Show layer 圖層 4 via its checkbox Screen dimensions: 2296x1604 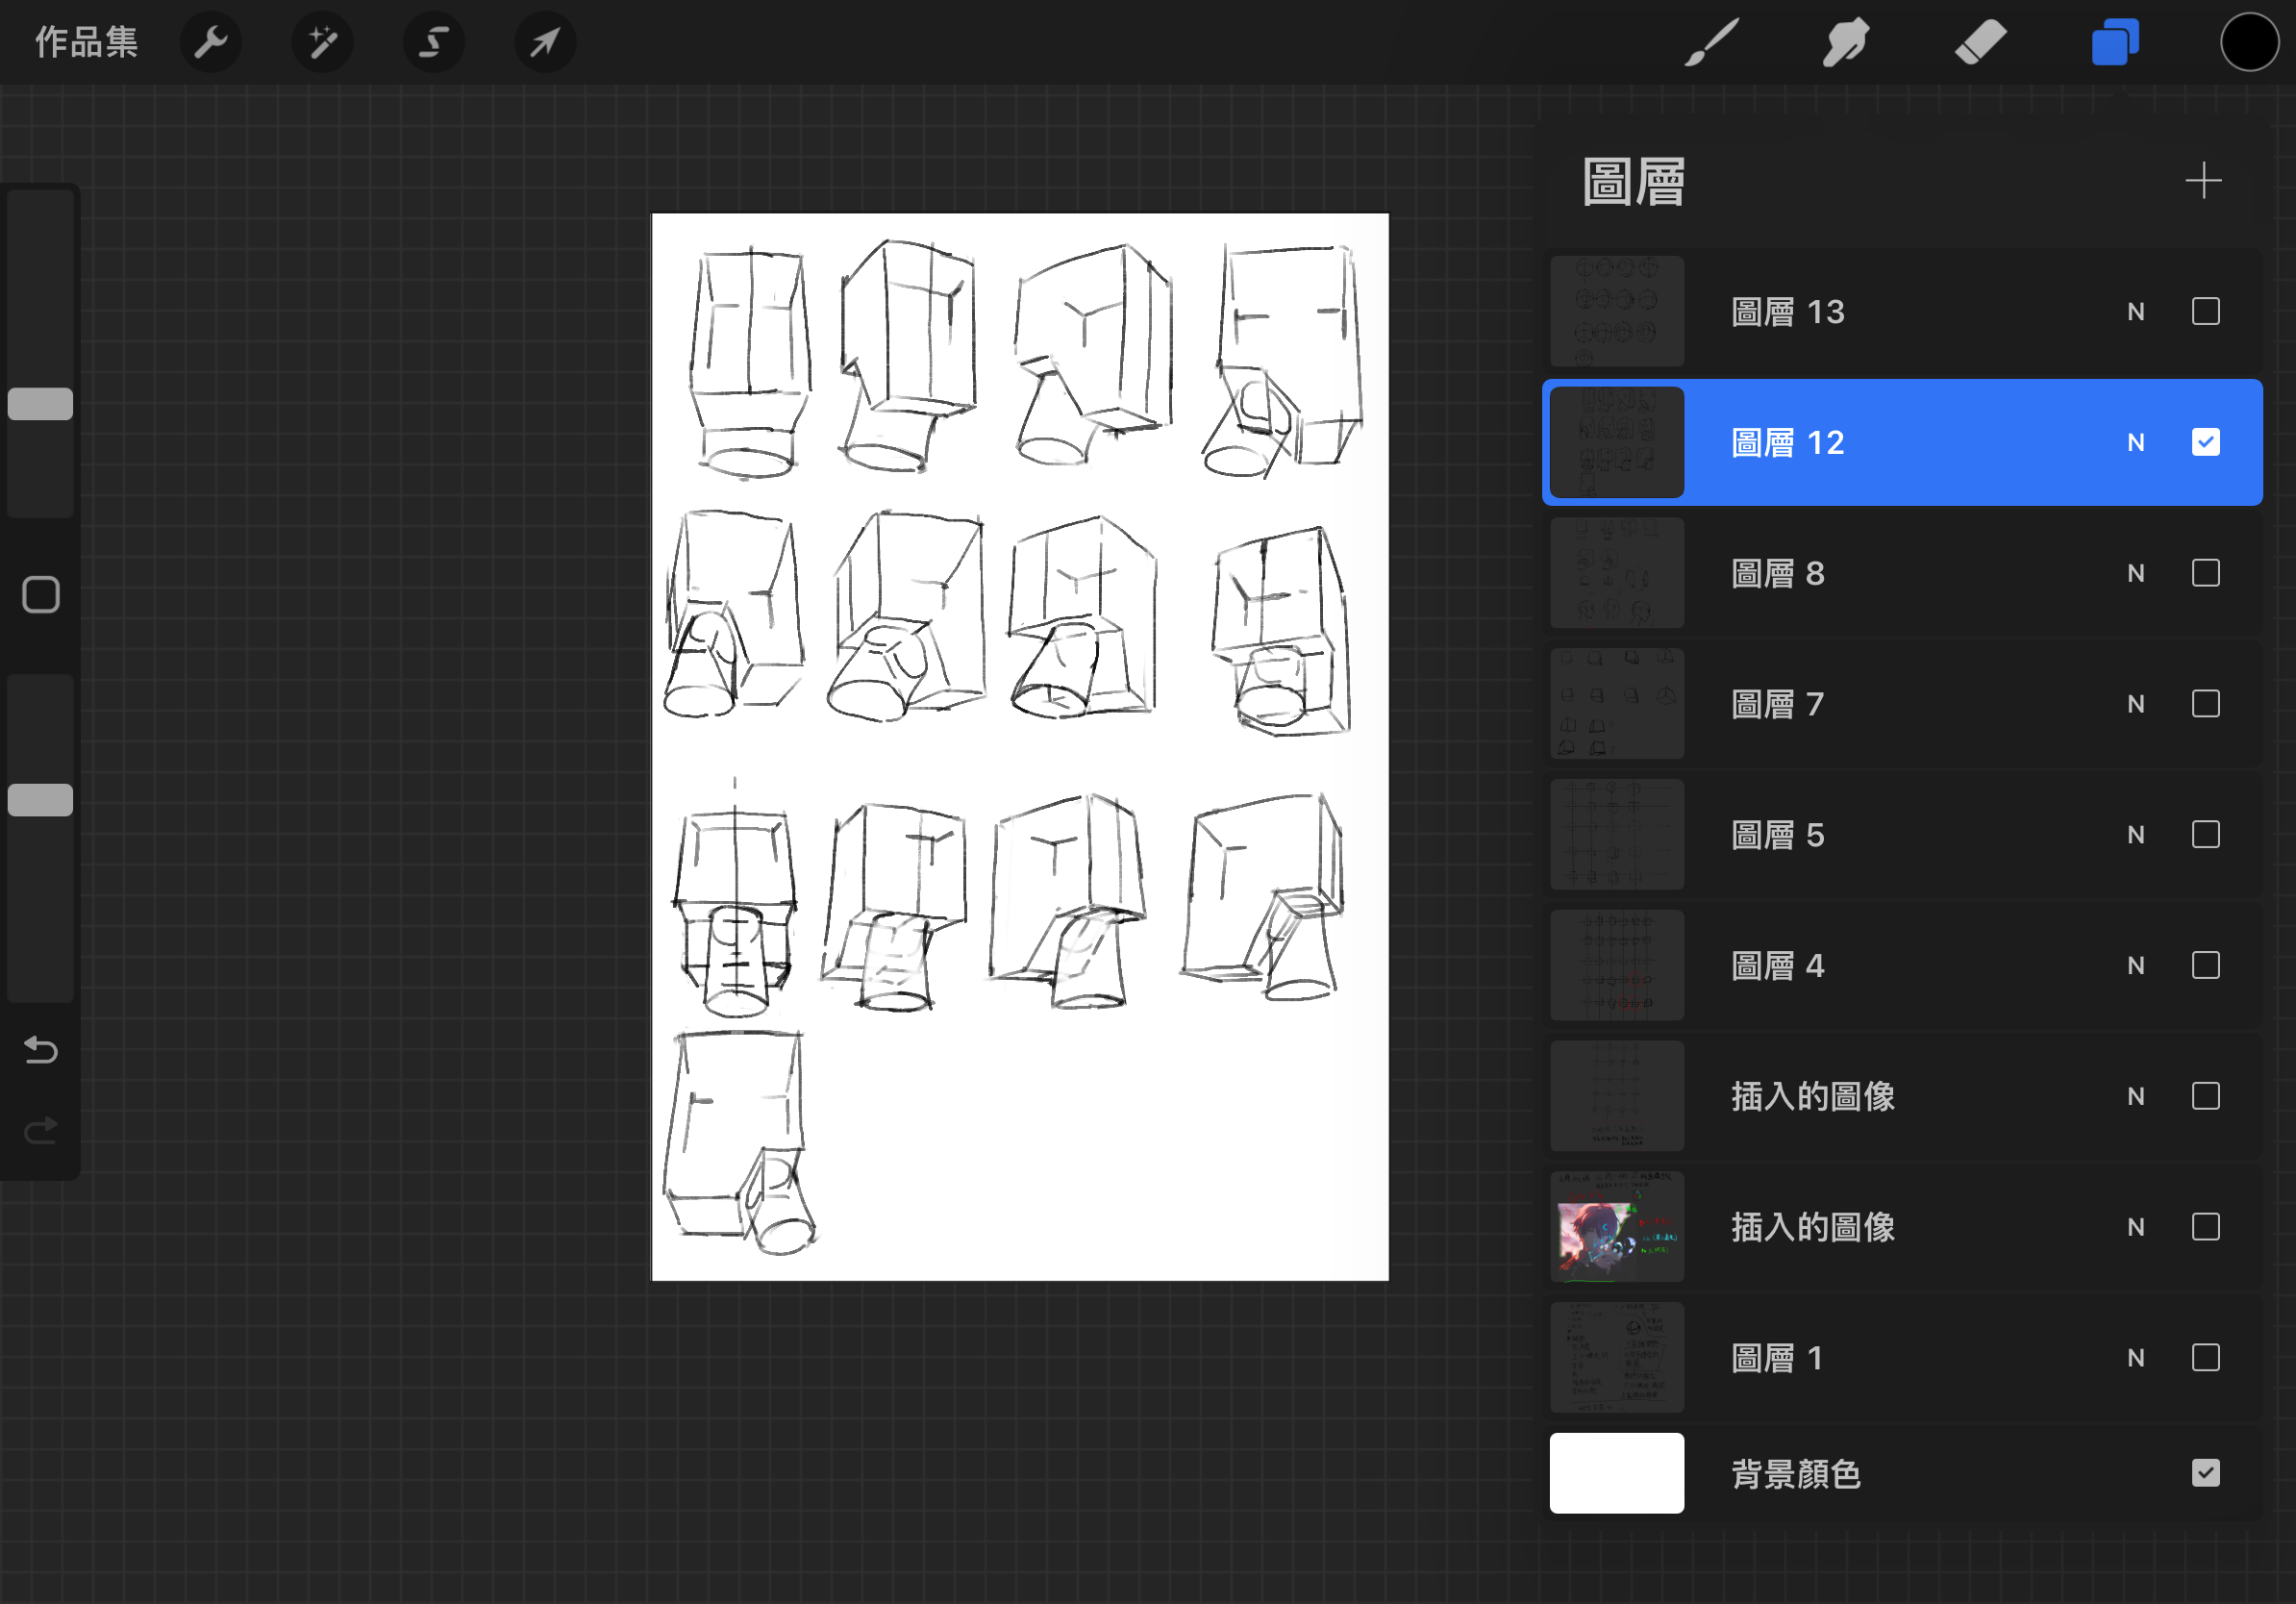coord(2205,965)
